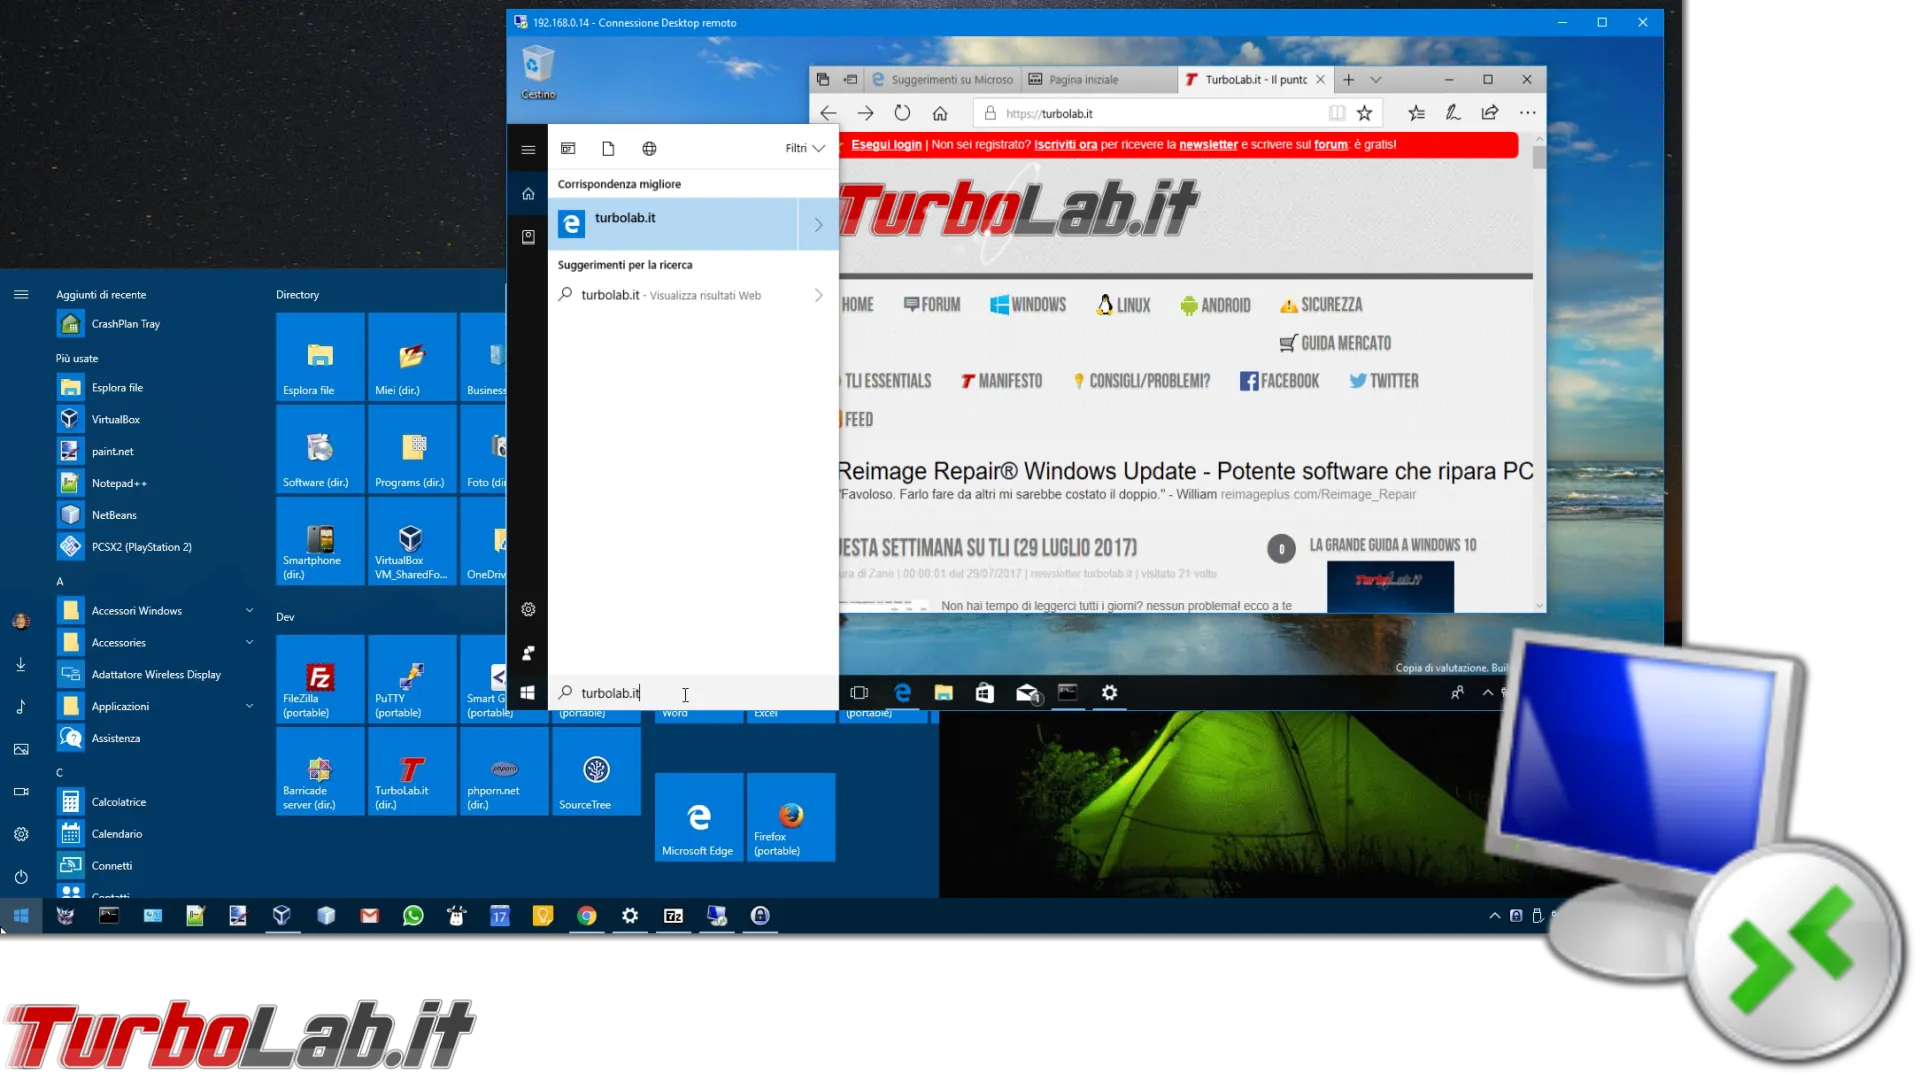Image resolution: width=1920 pixels, height=1075 pixels.
Task: Filter search by web globe icon
Action: click(649, 148)
